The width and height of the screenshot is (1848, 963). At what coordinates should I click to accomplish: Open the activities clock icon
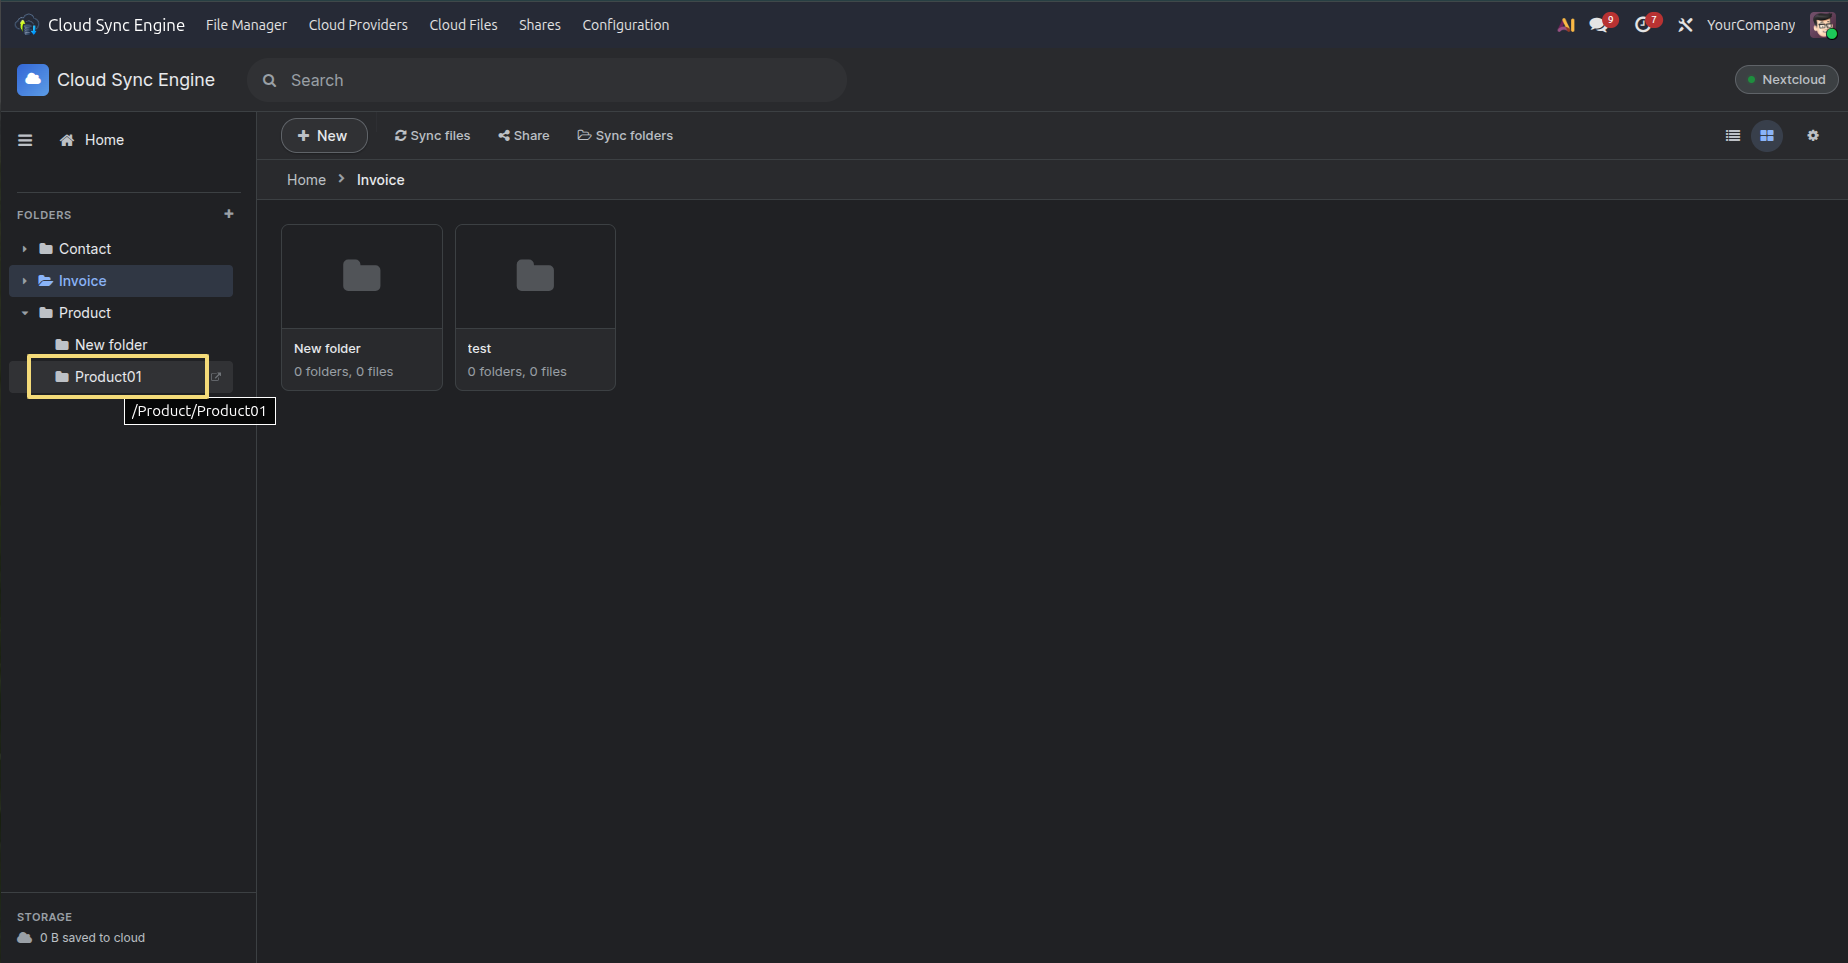pyautogui.click(x=1643, y=25)
